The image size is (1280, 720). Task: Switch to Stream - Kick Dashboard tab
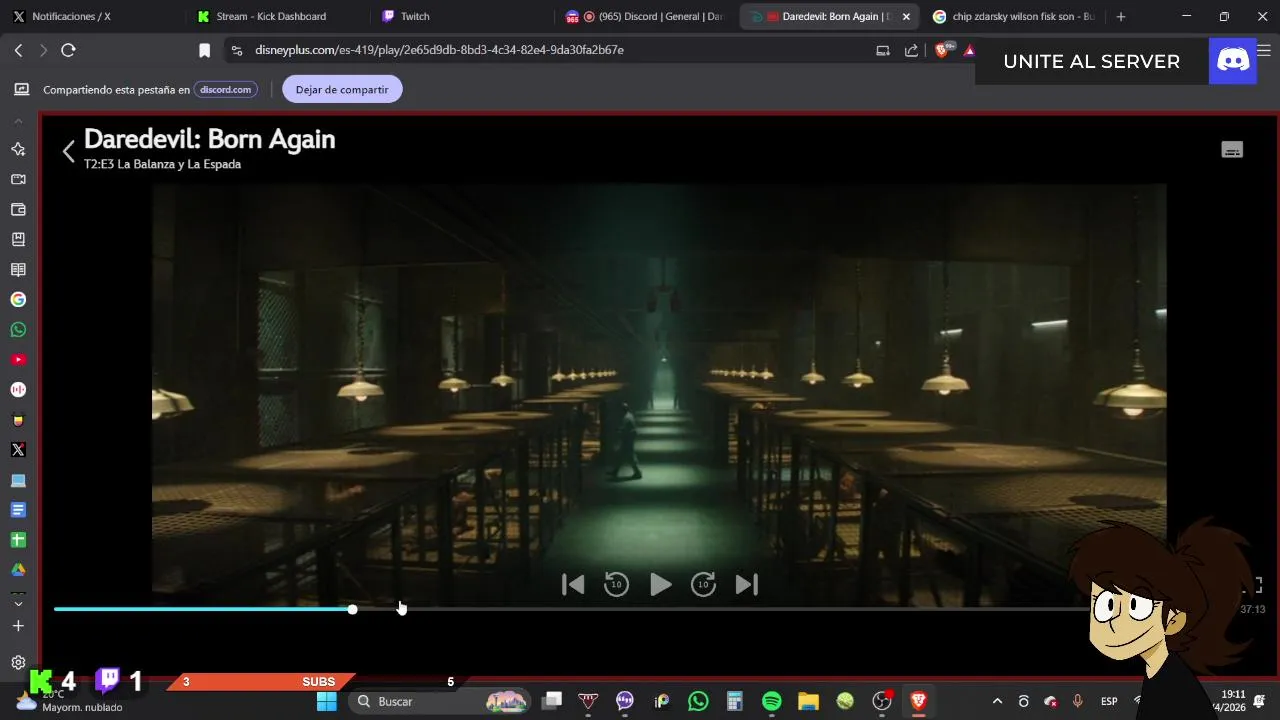coord(275,16)
